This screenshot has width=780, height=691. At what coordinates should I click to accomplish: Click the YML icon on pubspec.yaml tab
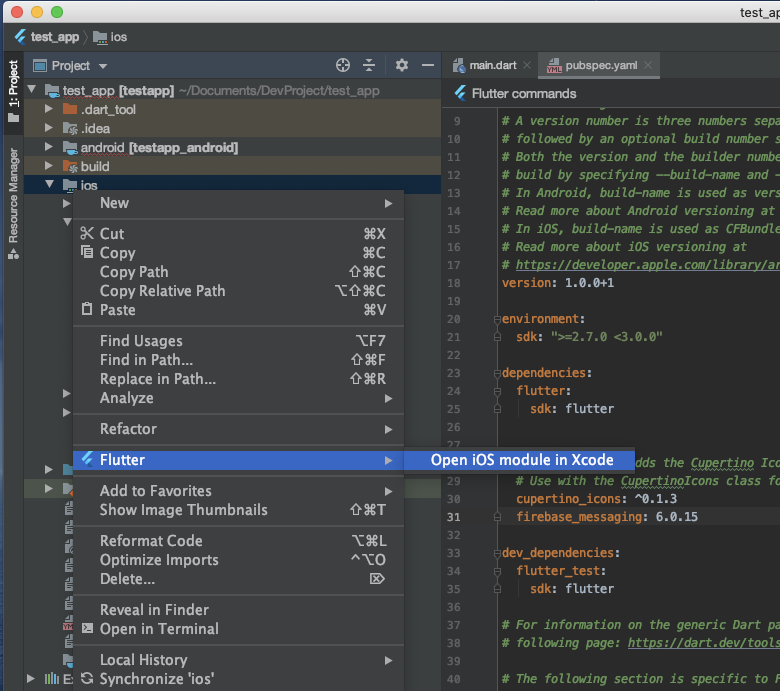pos(554,65)
